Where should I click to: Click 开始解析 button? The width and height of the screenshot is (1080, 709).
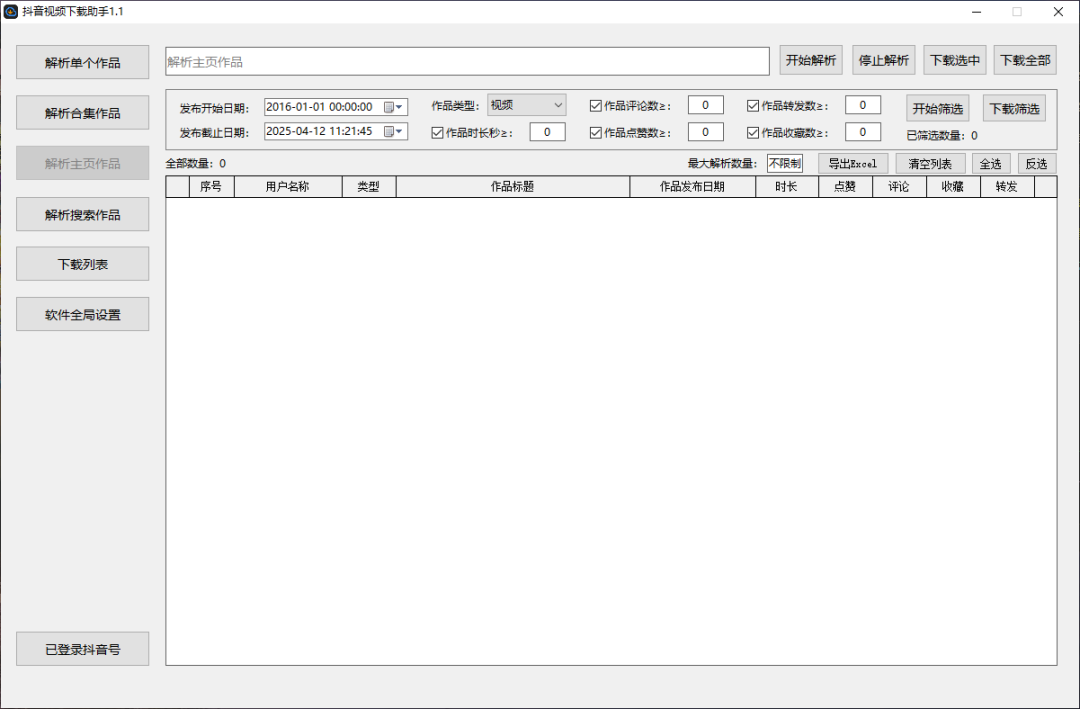(811, 61)
